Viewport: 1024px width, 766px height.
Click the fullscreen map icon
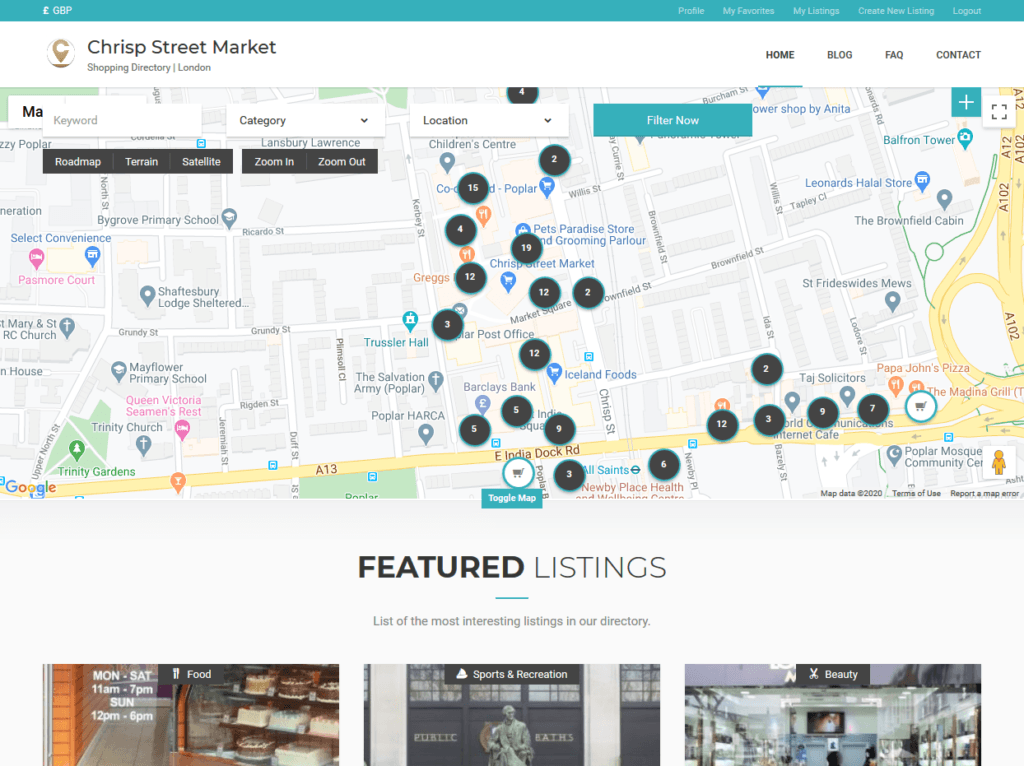(x=998, y=112)
